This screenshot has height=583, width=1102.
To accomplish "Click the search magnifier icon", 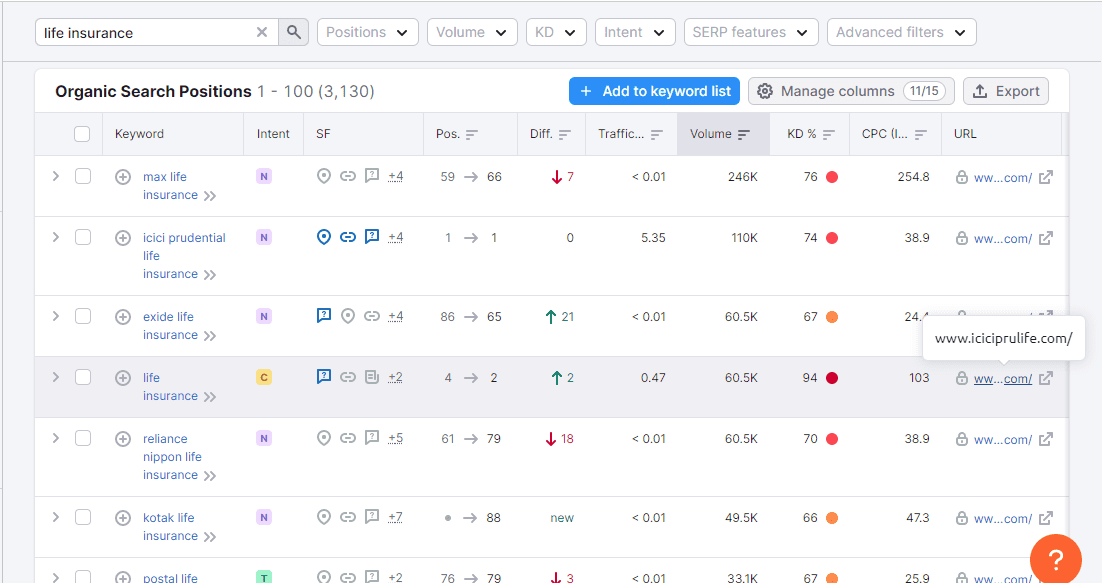I will (x=294, y=32).
